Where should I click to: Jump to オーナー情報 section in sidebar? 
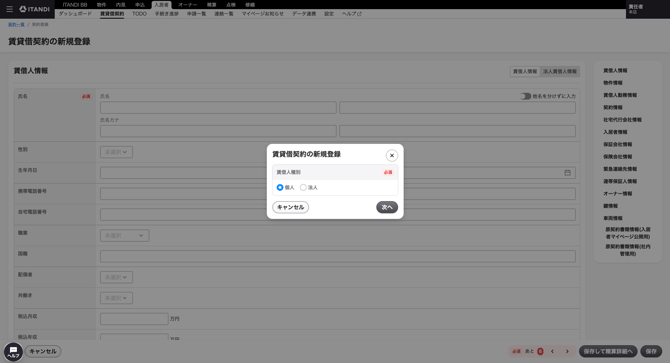pos(617,194)
